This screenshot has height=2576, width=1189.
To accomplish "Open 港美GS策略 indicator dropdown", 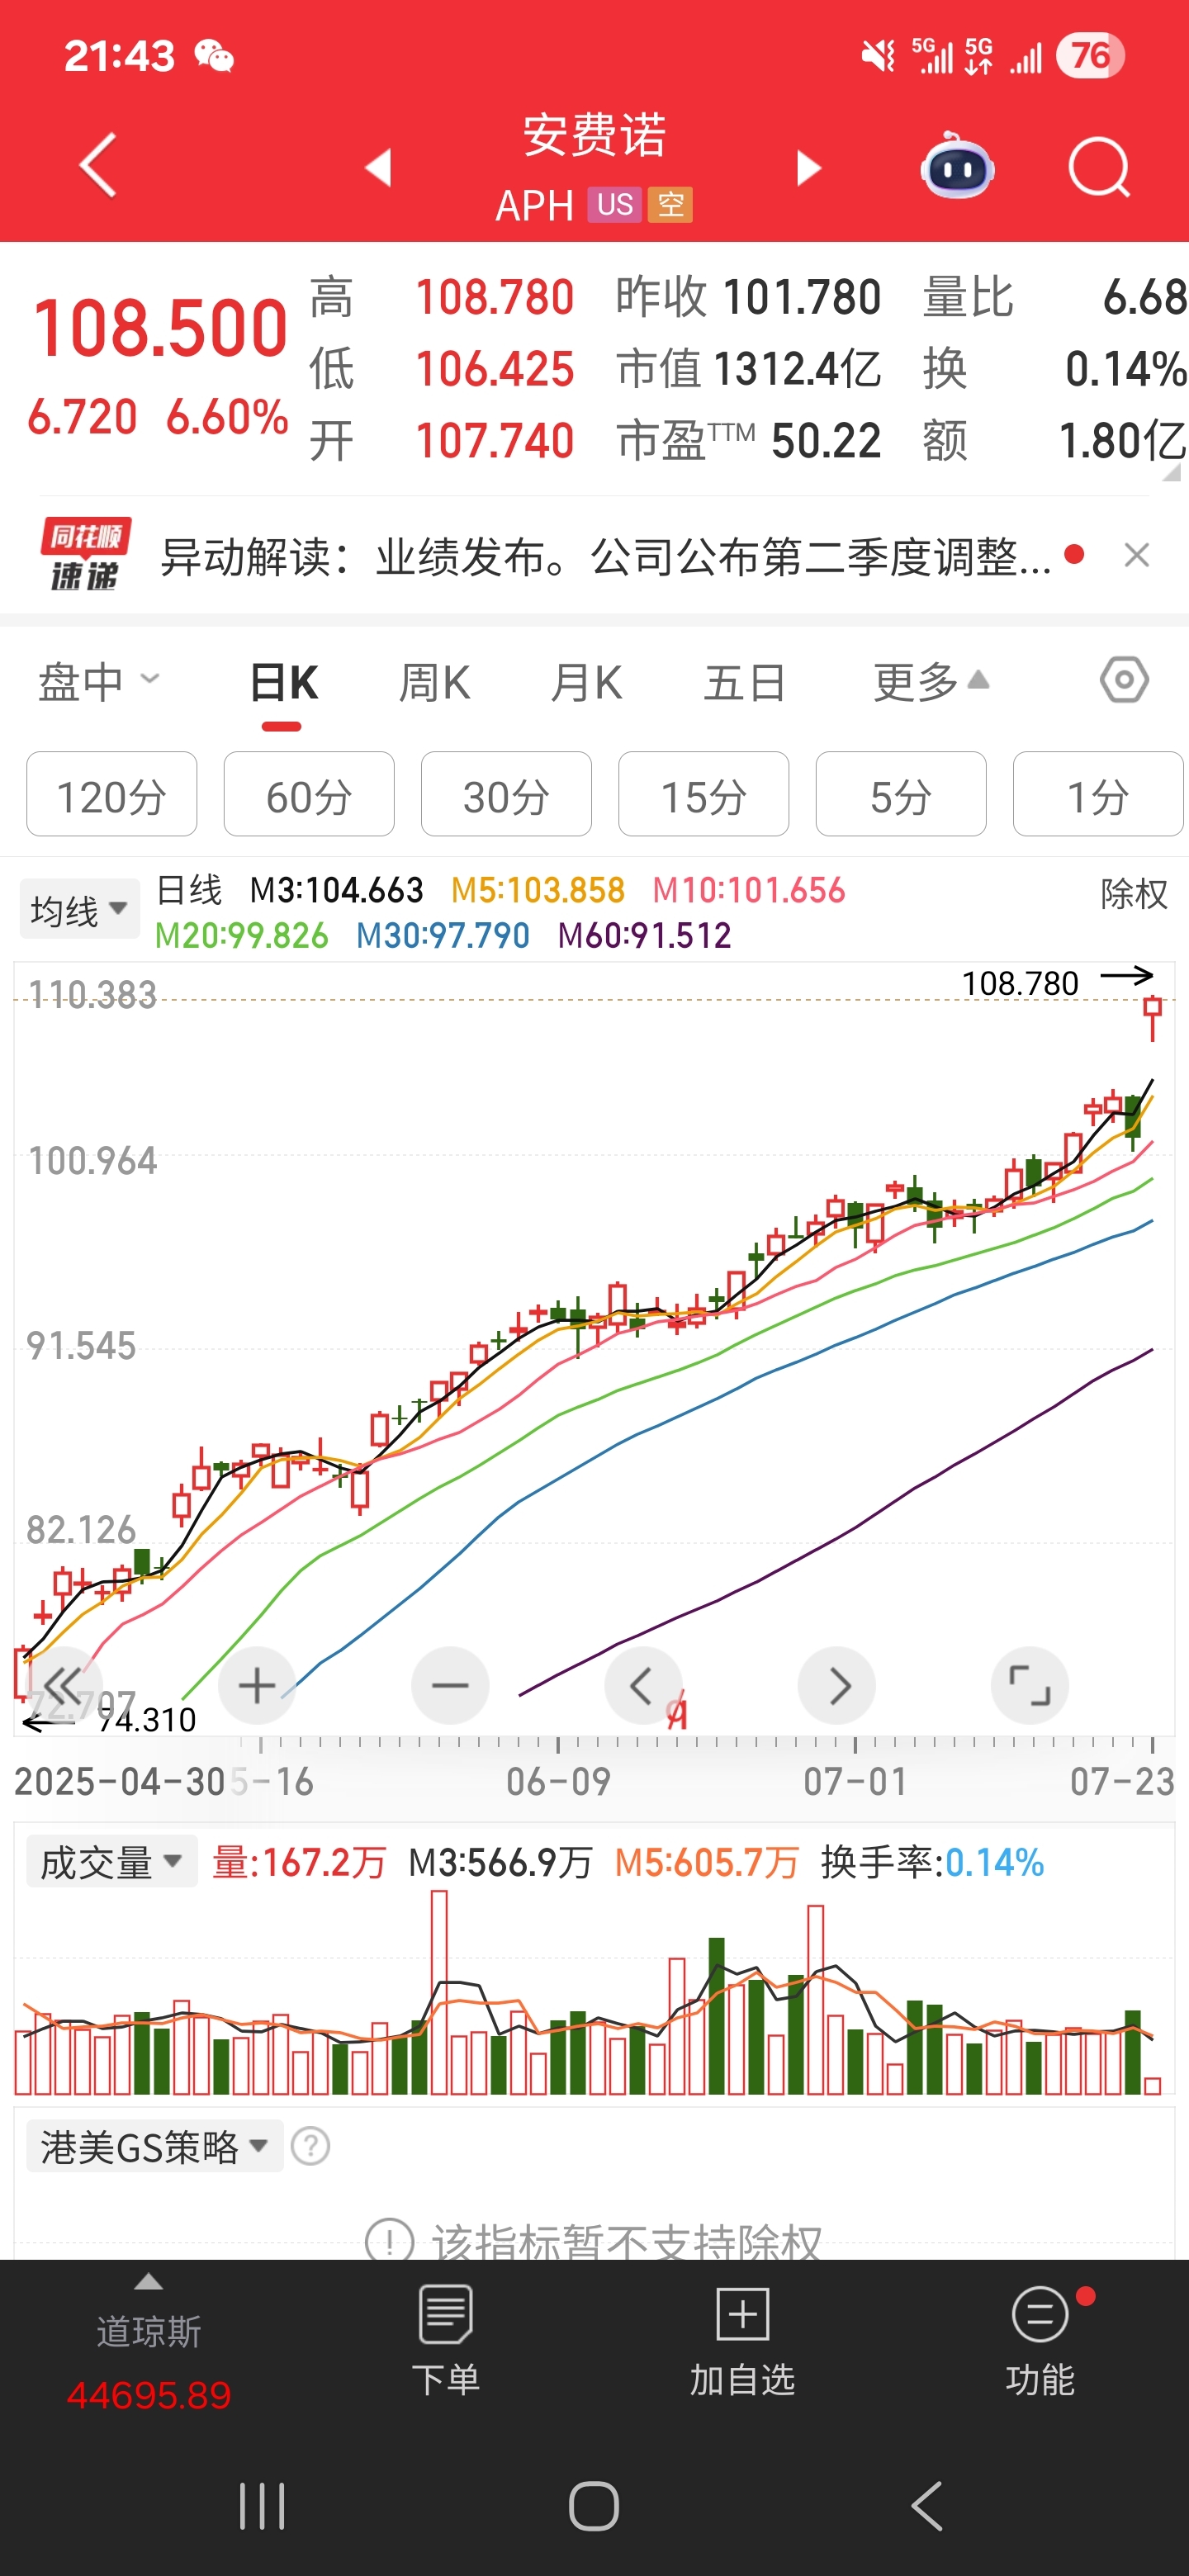I will [155, 2147].
